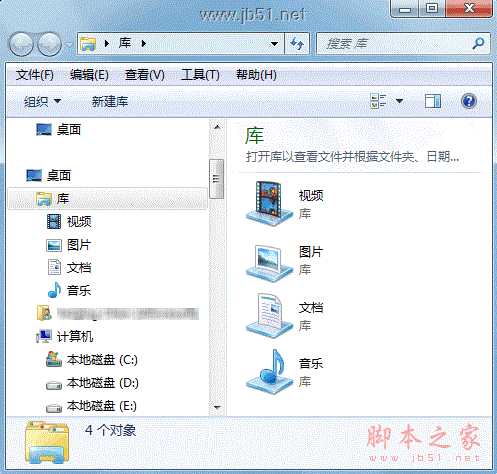Image resolution: width=497 pixels, height=474 pixels.
Task: Select 计算机 in the navigation tree
Action: (x=64, y=337)
